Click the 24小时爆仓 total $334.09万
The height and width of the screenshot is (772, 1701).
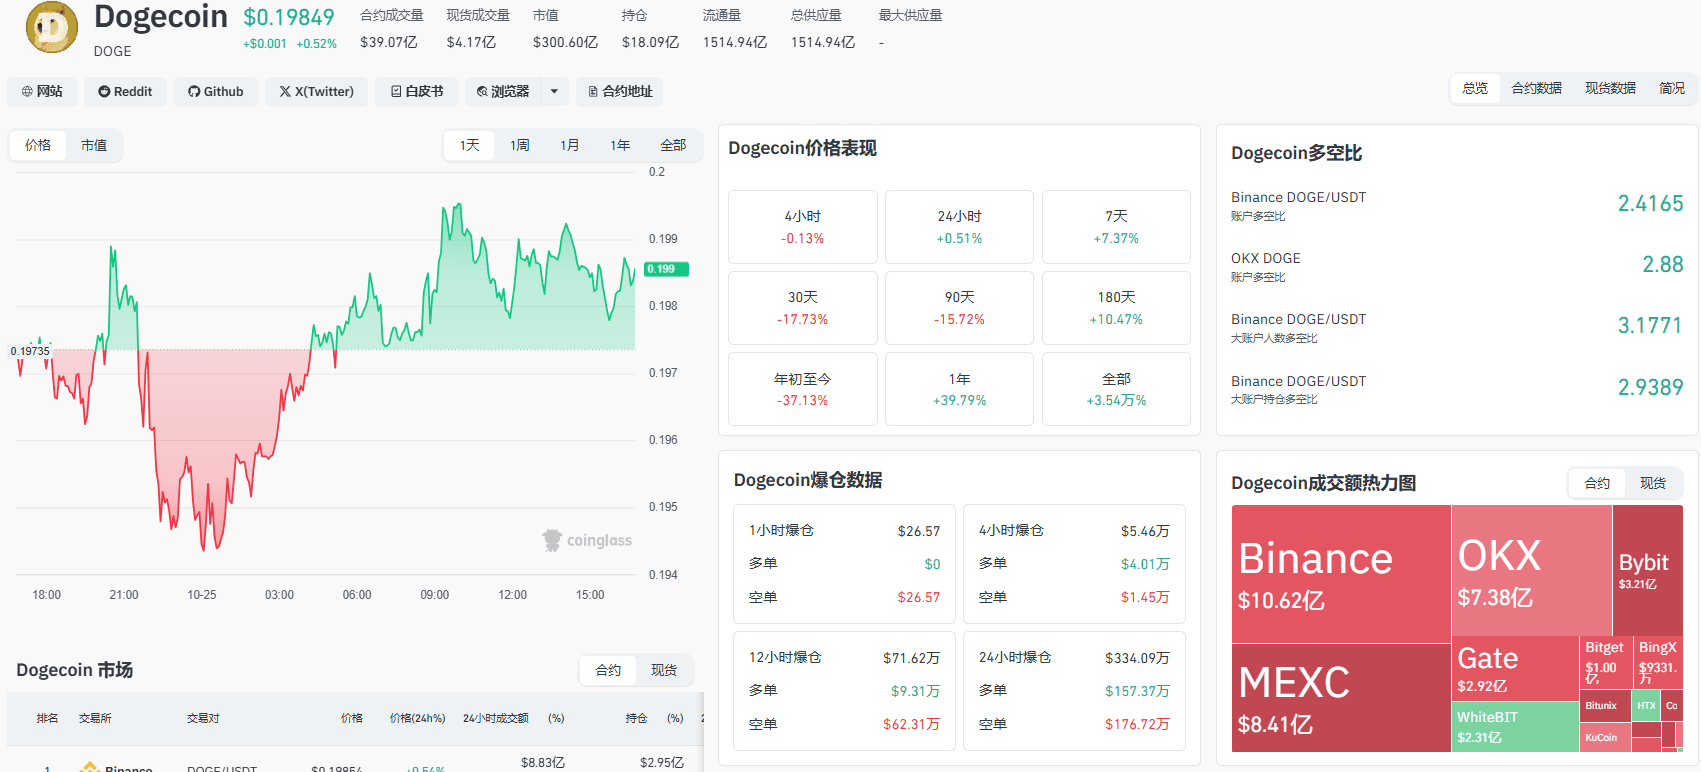tap(1137, 658)
